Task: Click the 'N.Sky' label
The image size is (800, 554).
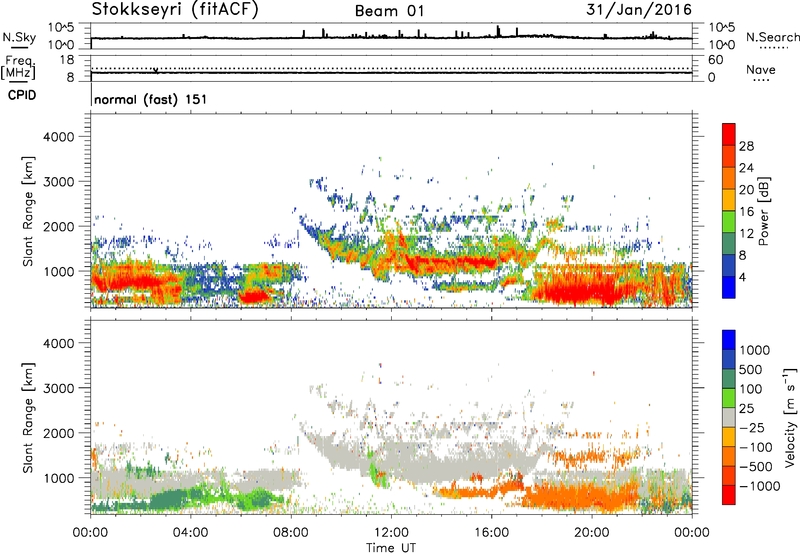Action: (19, 37)
